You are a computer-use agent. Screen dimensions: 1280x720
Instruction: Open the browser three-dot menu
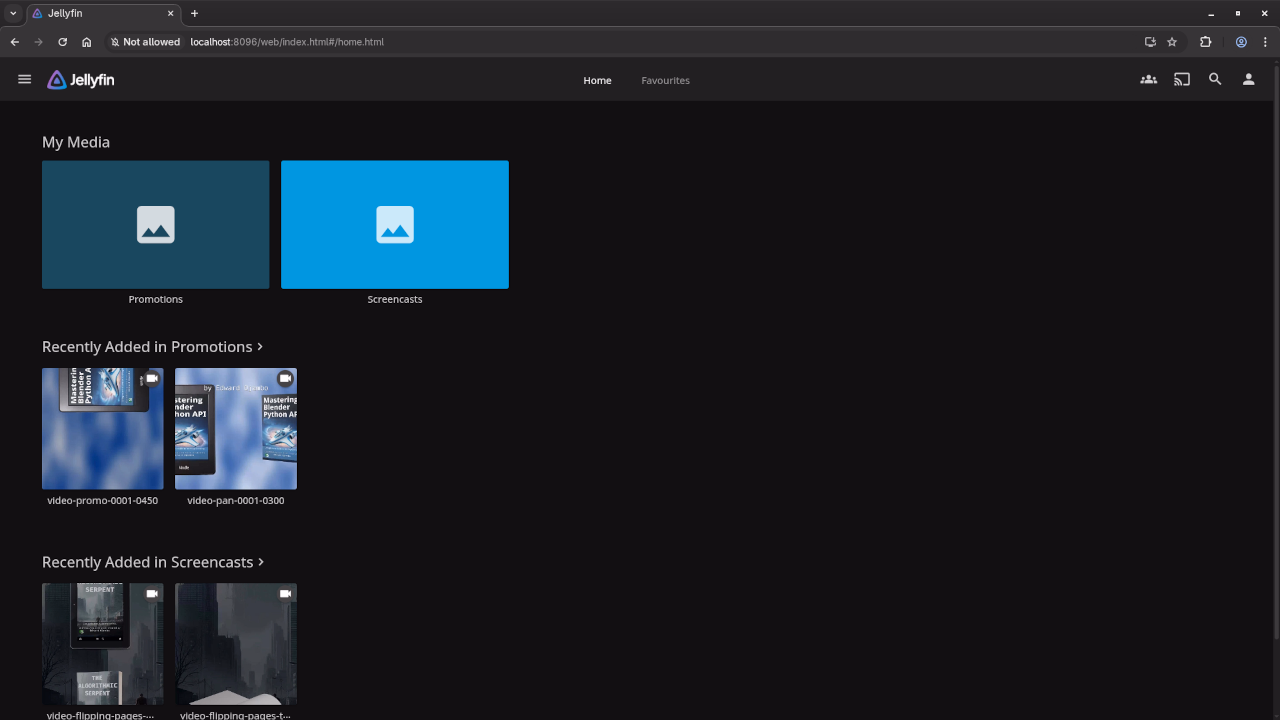1265,42
